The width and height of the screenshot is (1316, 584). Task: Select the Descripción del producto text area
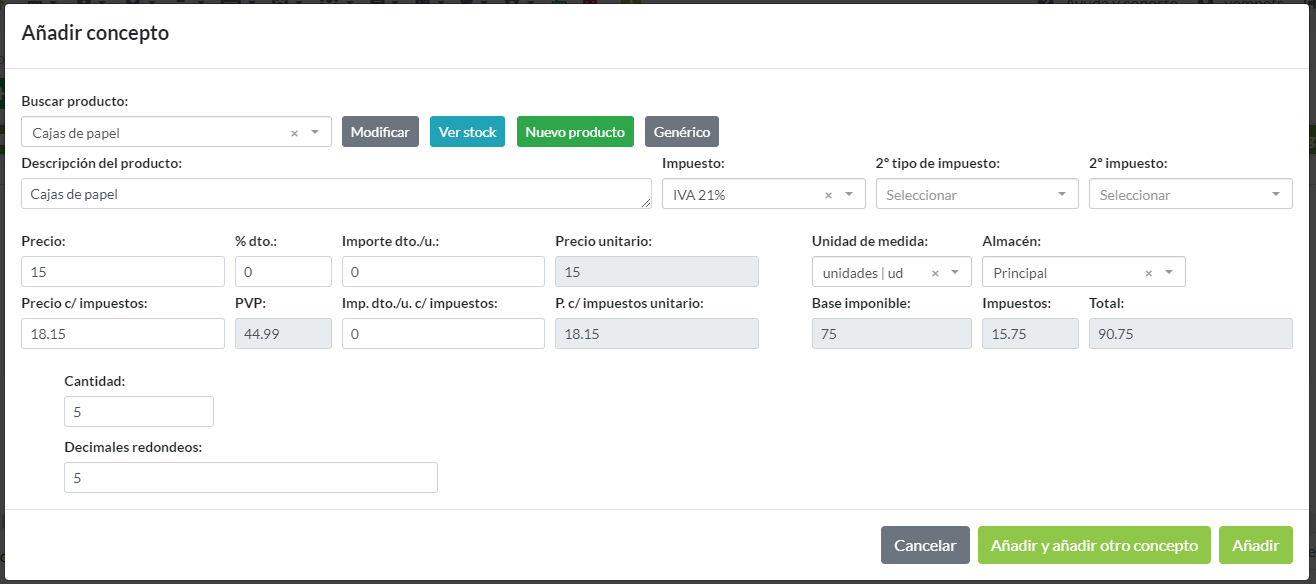point(335,194)
